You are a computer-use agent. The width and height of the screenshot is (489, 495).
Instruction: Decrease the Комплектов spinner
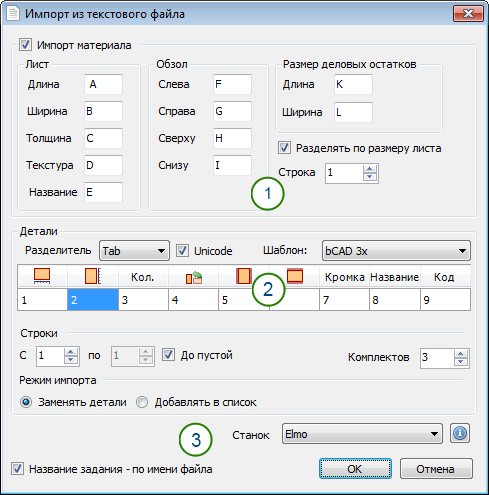coord(461,362)
